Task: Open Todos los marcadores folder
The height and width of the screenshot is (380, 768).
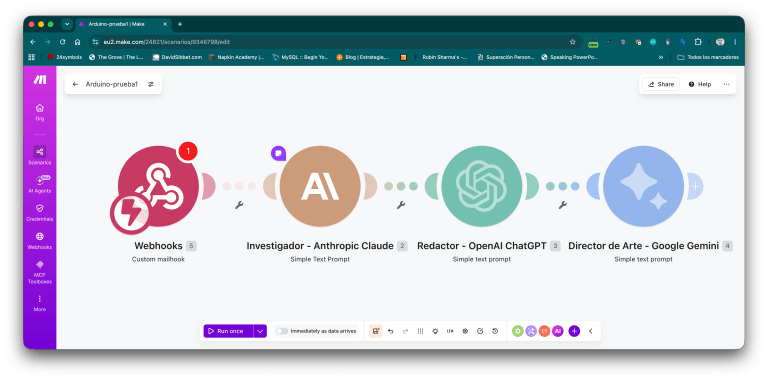Action: (x=708, y=57)
